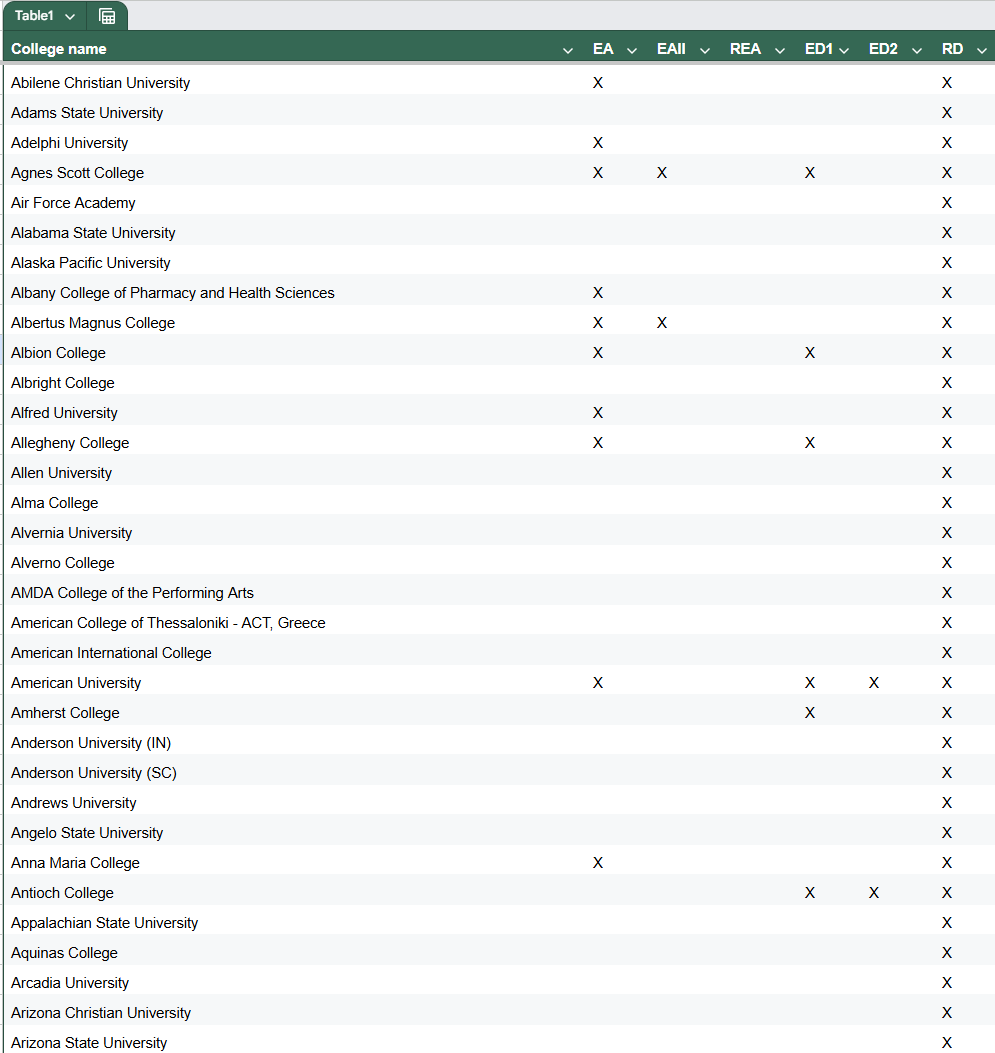This screenshot has width=995, height=1053.
Task: Select the EA X for Abilene Christian University
Action: [598, 83]
